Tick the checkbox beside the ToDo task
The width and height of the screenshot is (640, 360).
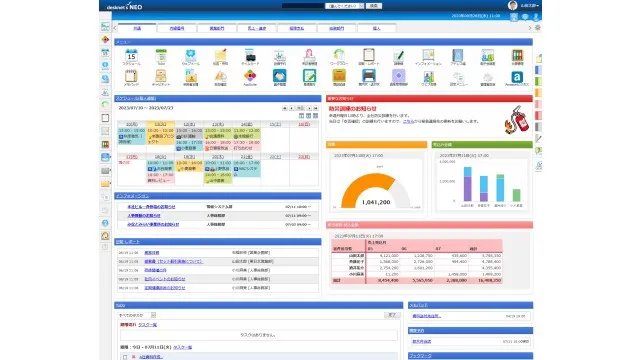pos(124,357)
